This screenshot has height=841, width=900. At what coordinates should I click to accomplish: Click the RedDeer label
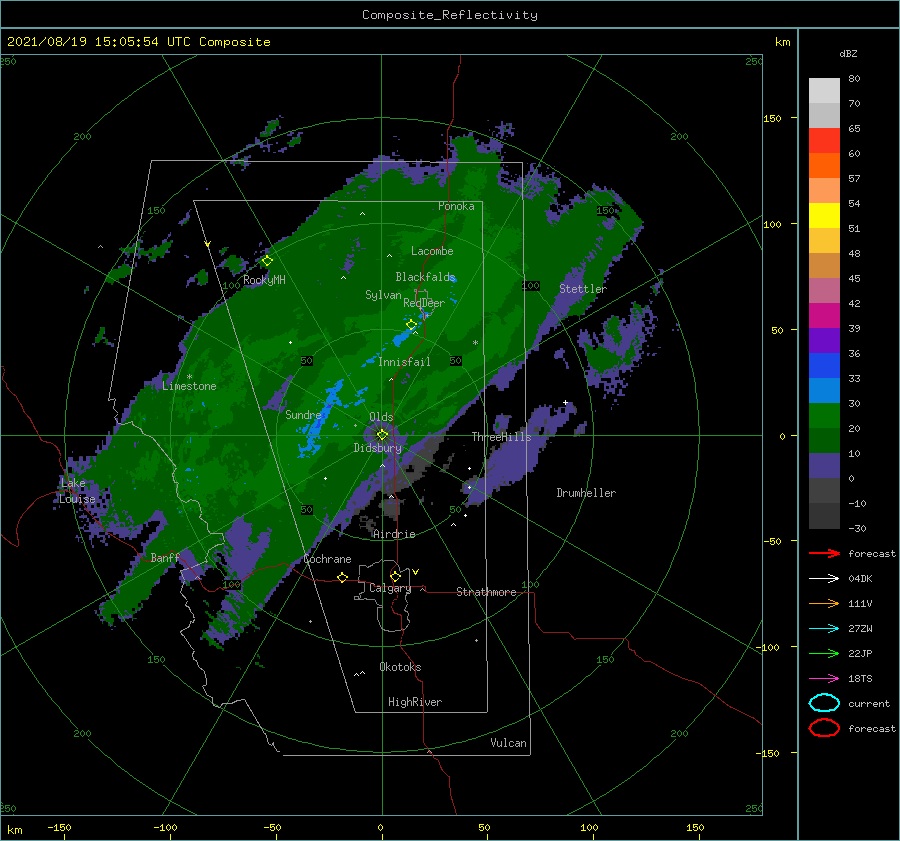pyautogui.click(x=424, y=303)
